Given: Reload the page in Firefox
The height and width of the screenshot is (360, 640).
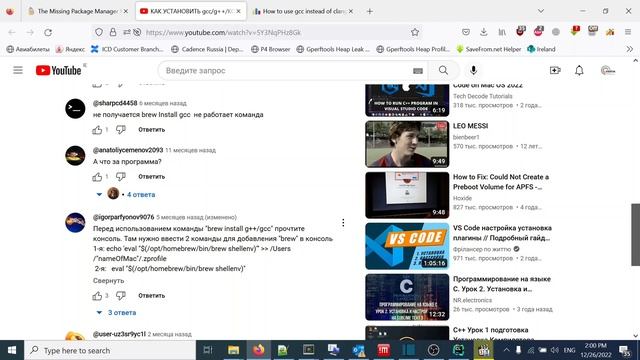Looking at the screenshot, I should click(x=48, y=32).
